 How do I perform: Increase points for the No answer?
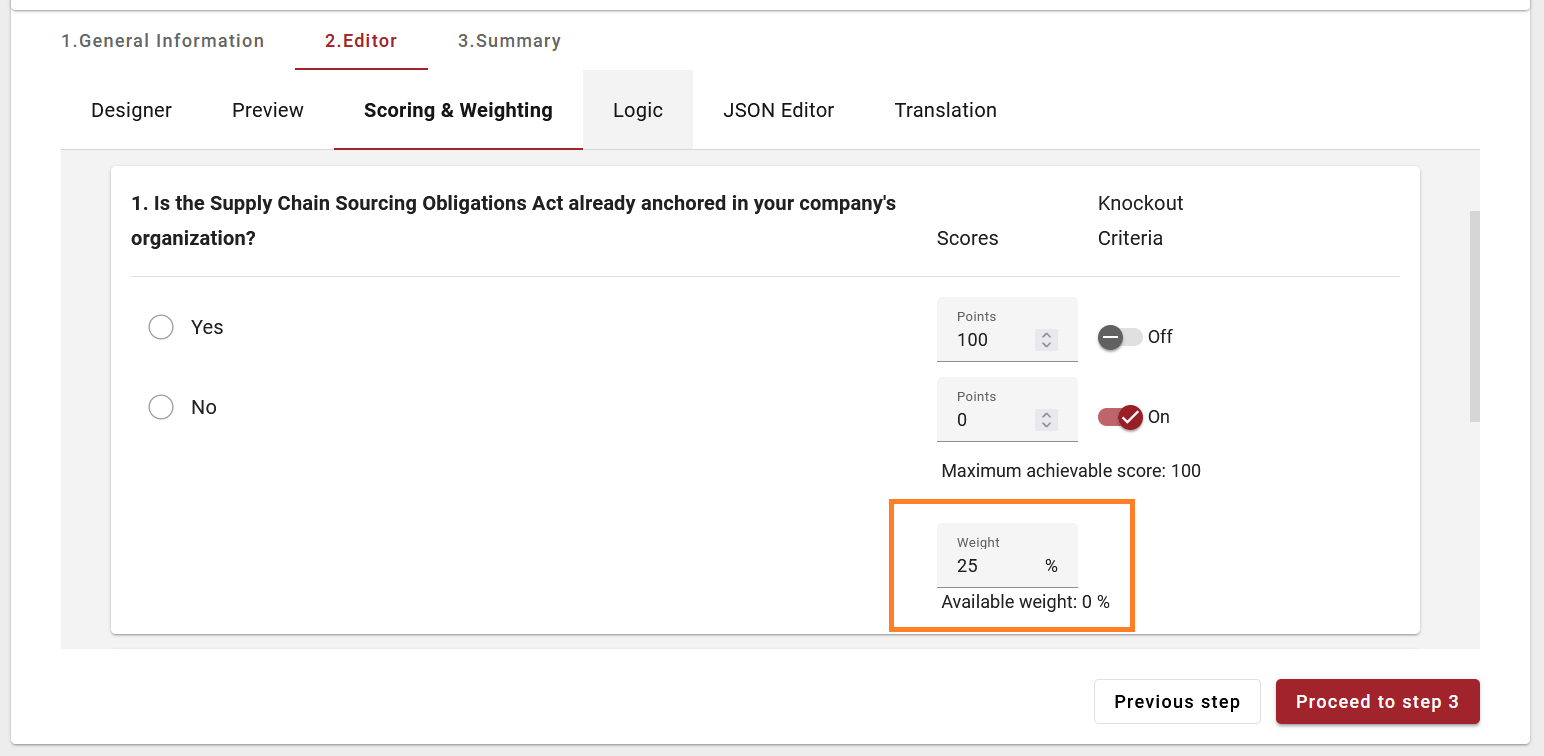(x=1046, y=415)
